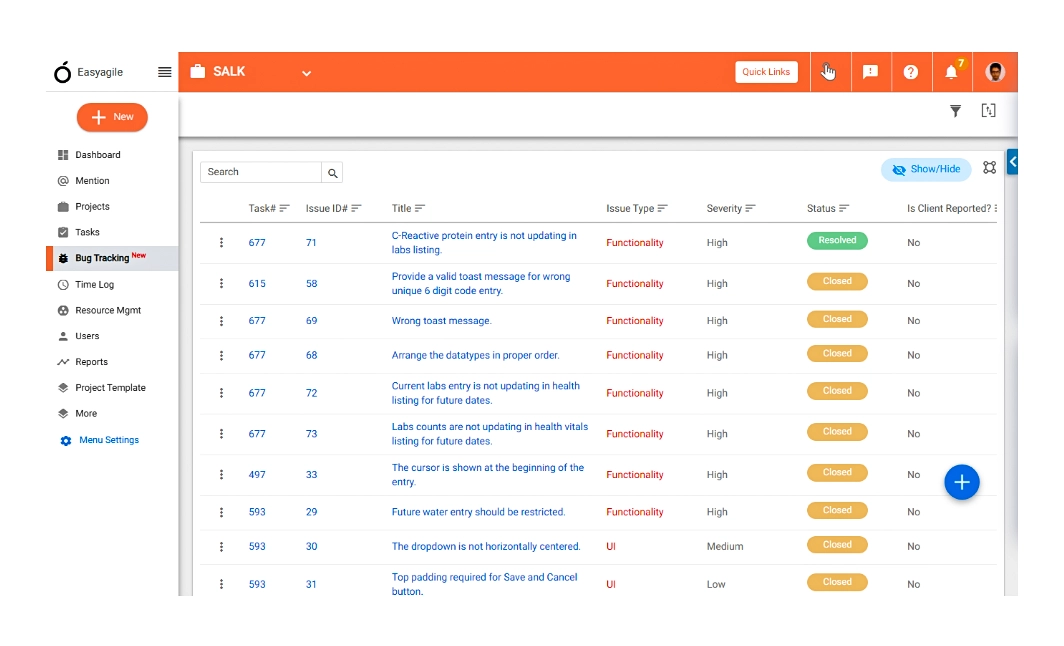The height and width of the screenshot is (646, 1064).
Task: Toggle sorting on the Severity column
Action: (749, 208)
